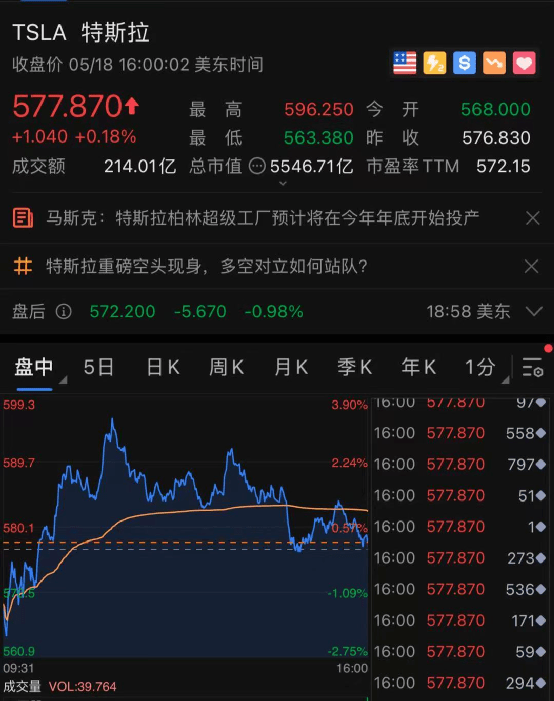The image size is (554, 701).
Task: Tap the 成交额 214.01亿 turnover value
Action: coord(140,166)
